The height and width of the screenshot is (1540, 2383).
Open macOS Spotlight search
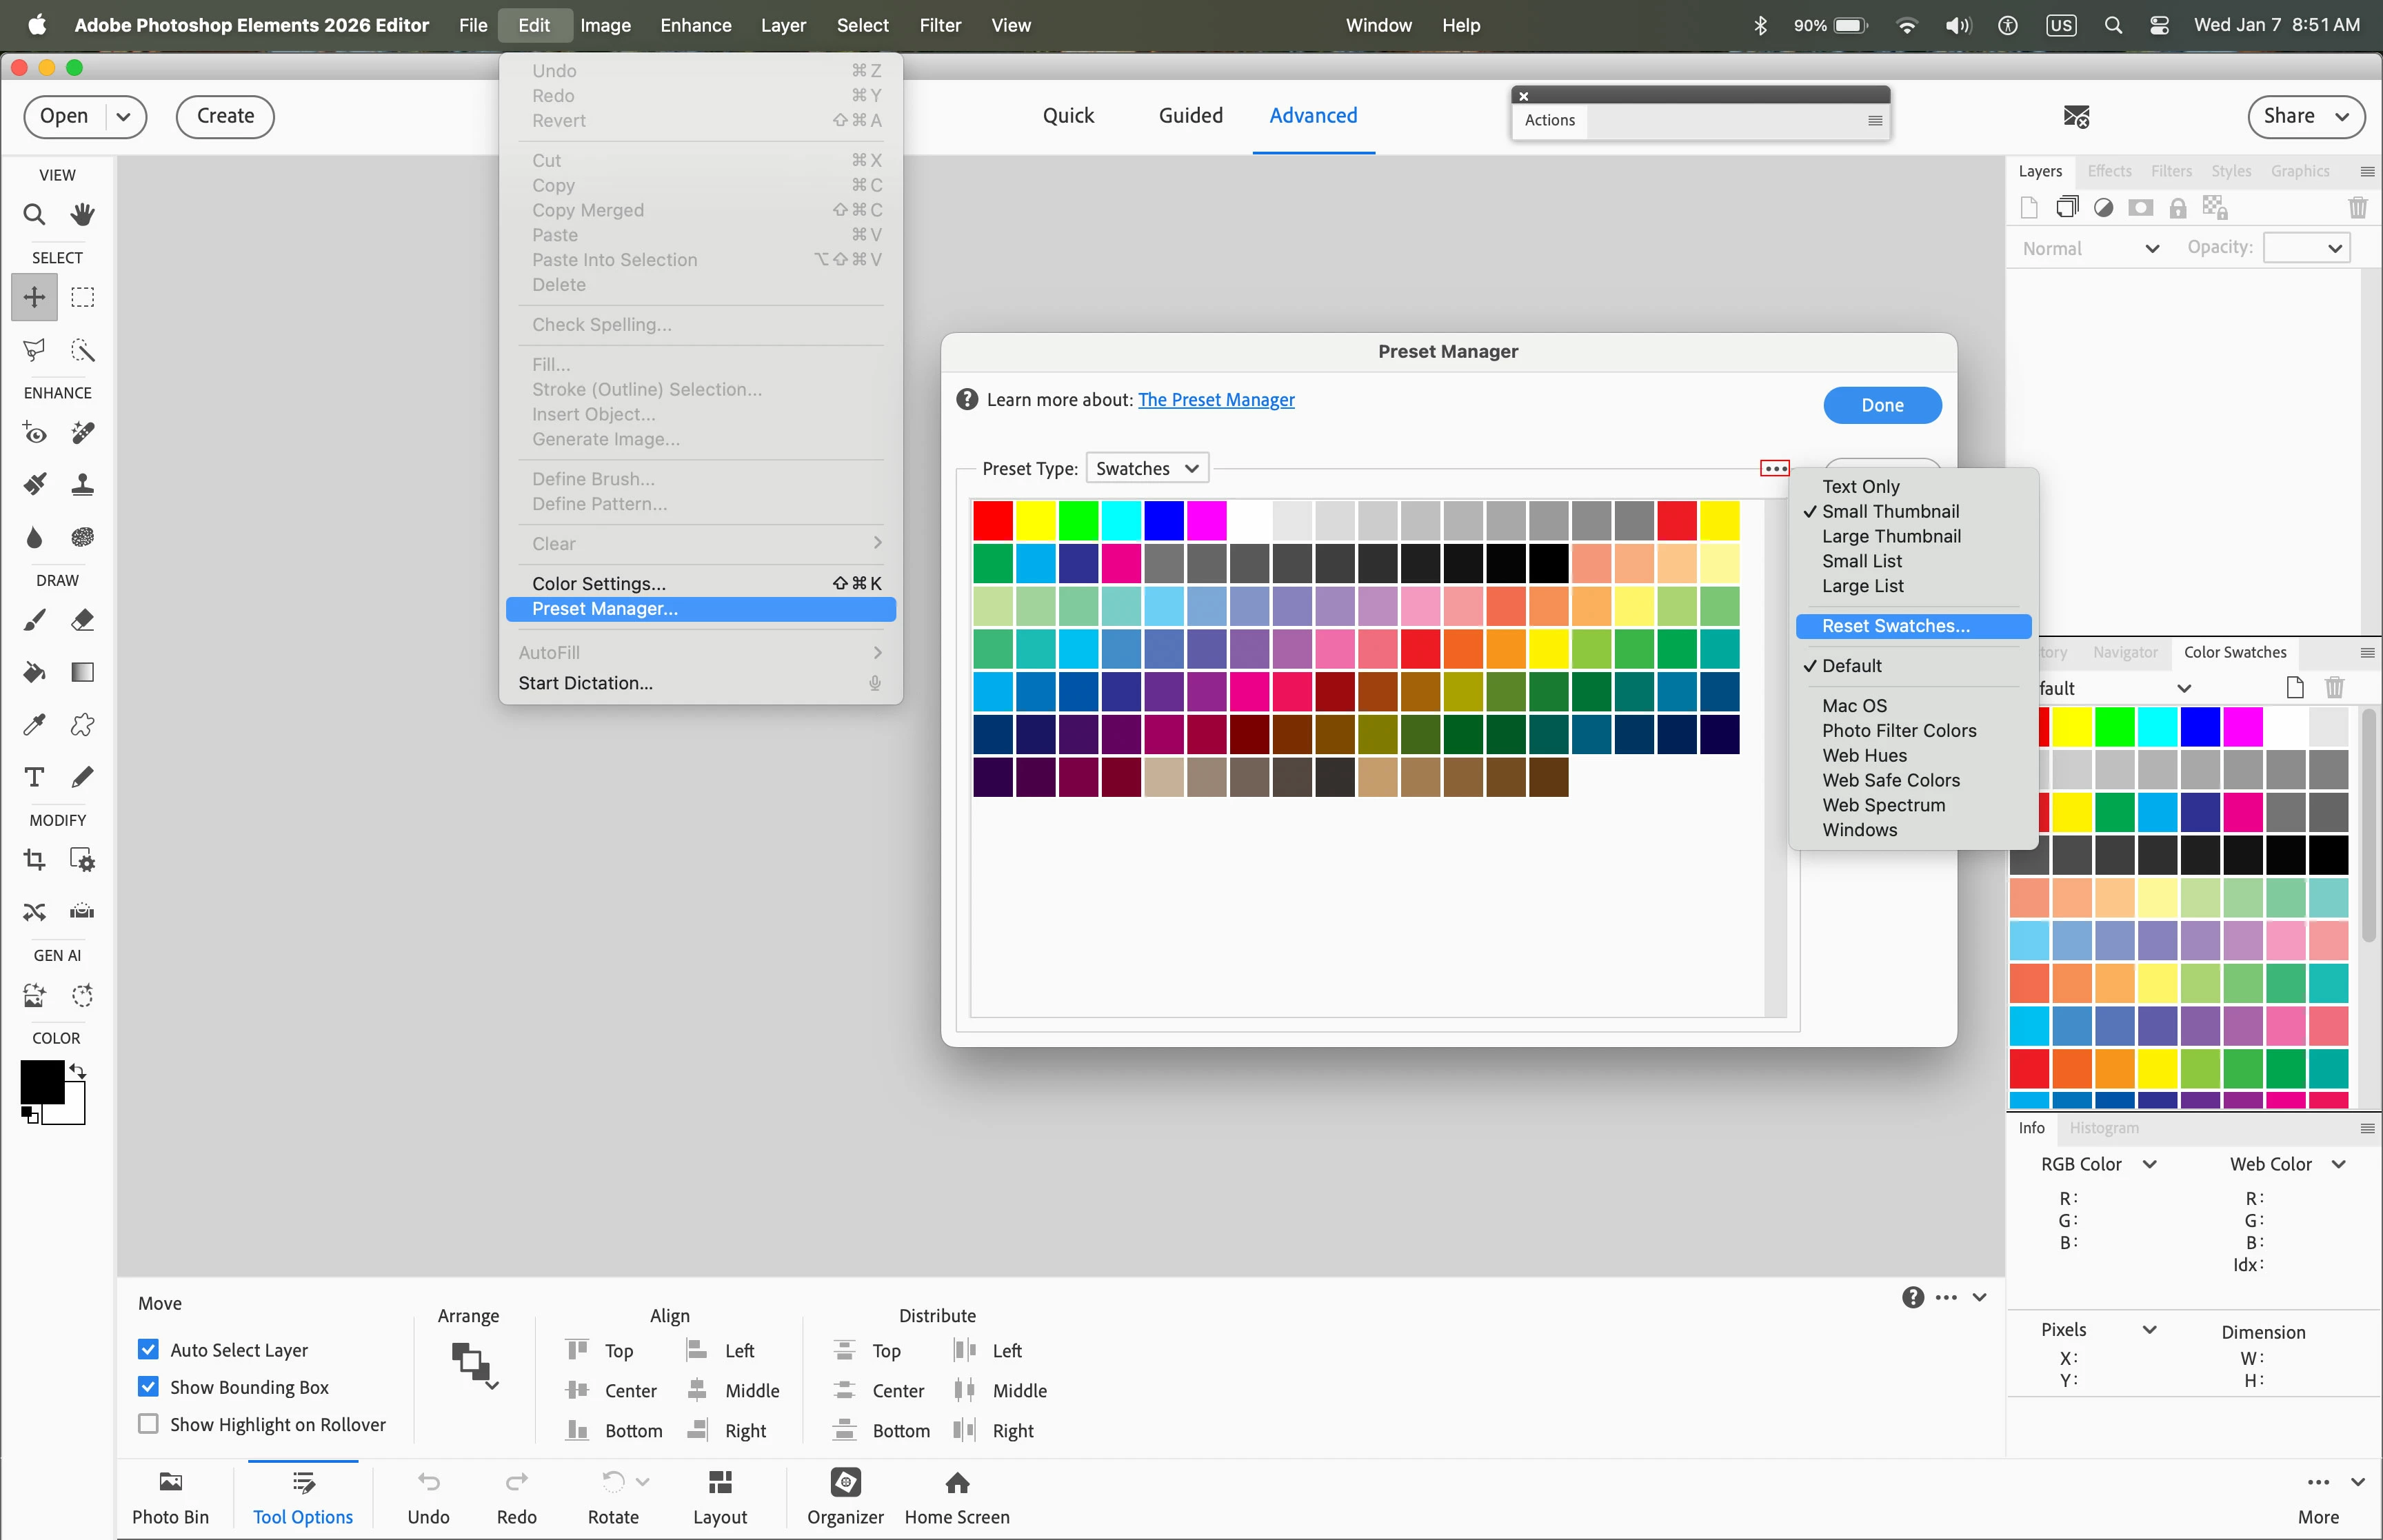click(x=2113, y=25)
